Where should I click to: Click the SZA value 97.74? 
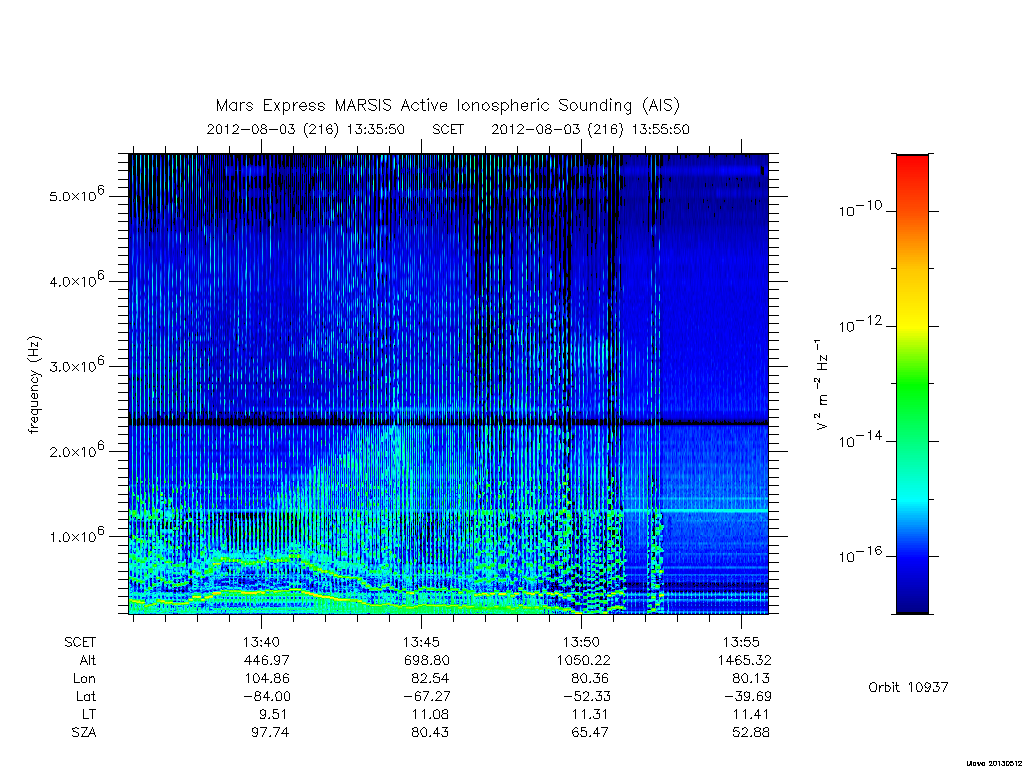[x=270, y=733]
